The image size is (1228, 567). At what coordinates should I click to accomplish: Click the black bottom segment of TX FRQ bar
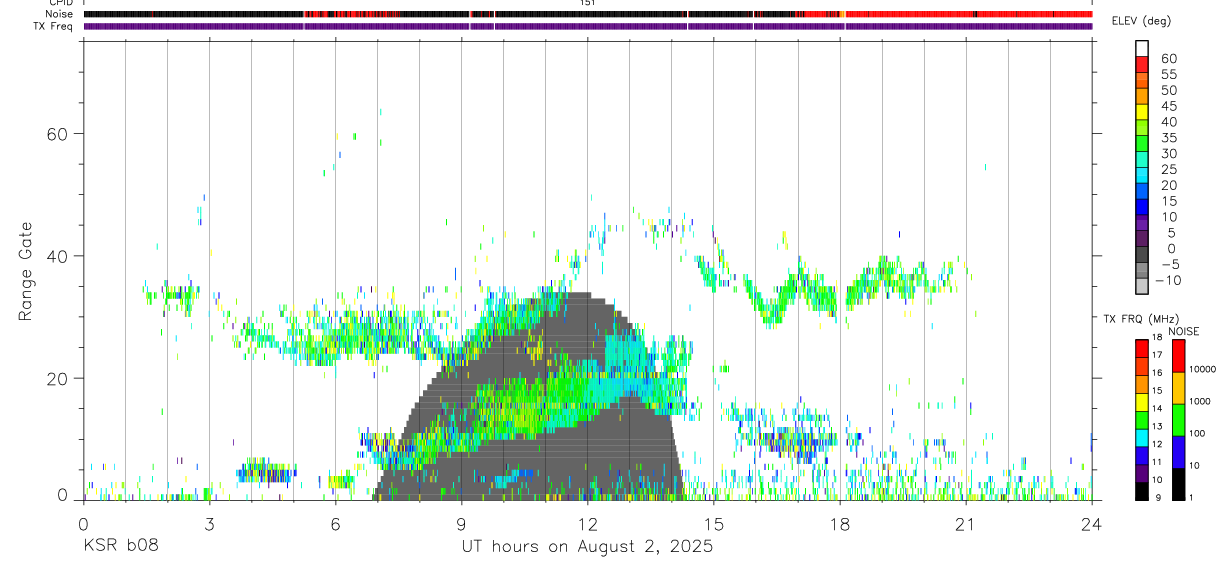(1142, 491)
